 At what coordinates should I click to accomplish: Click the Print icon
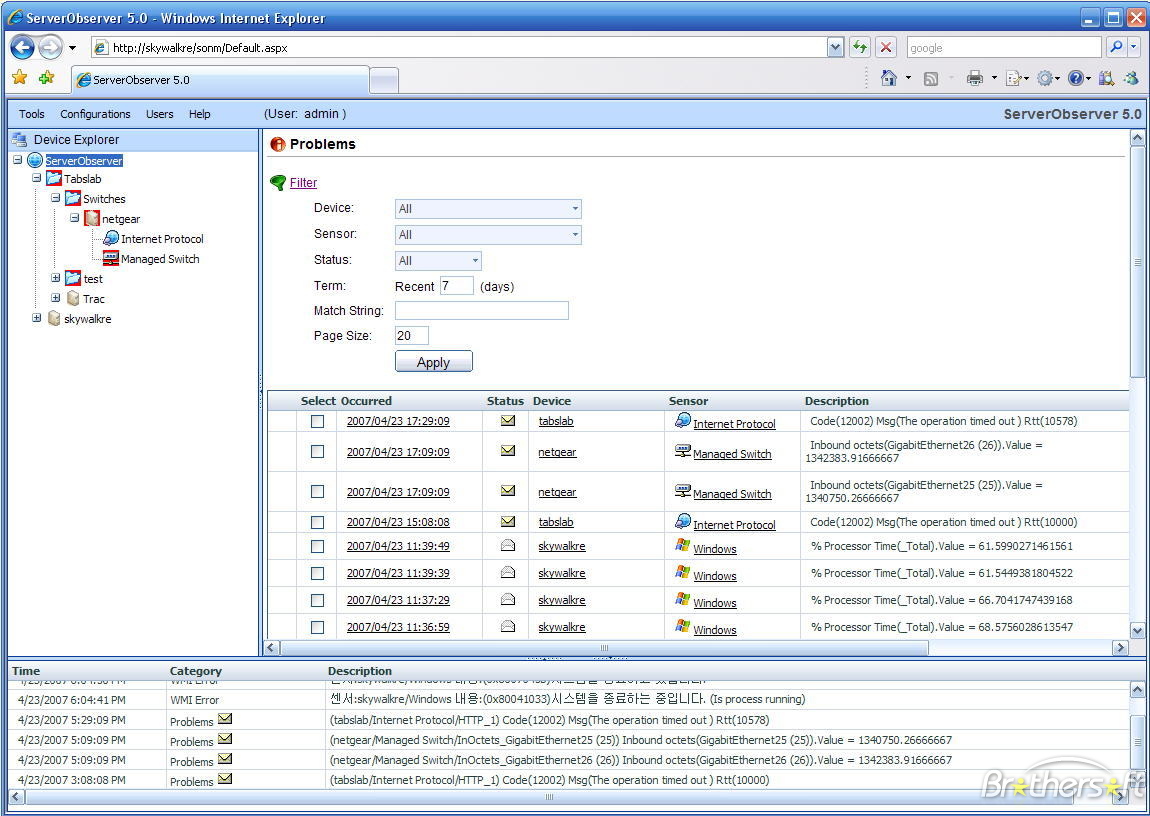tap(975, 78)
